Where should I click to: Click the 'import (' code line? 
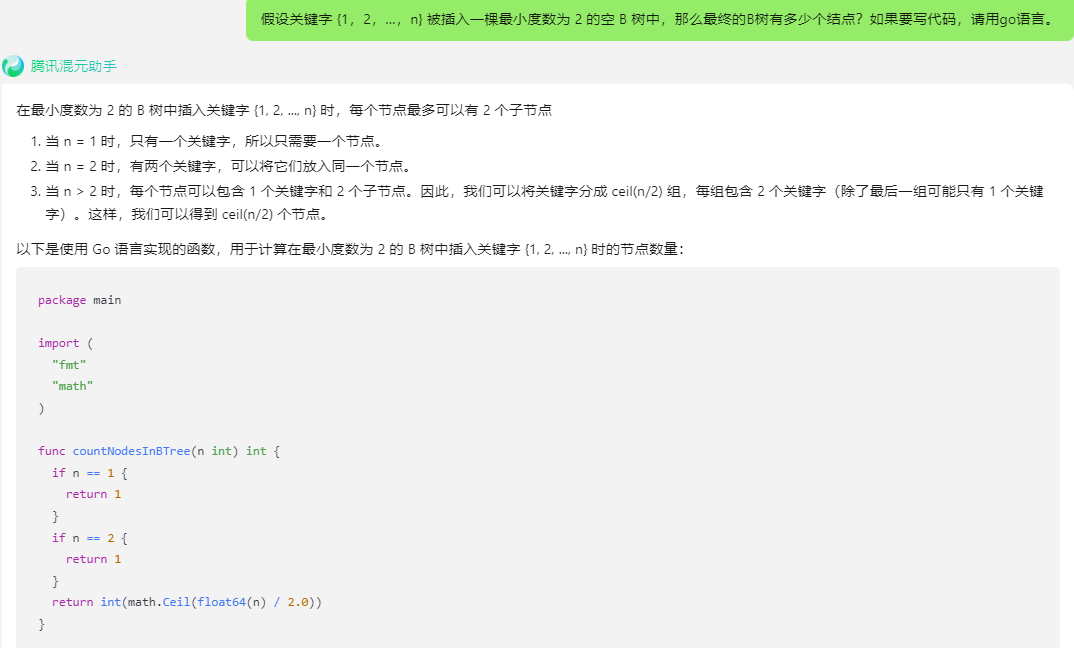(66, 343)
